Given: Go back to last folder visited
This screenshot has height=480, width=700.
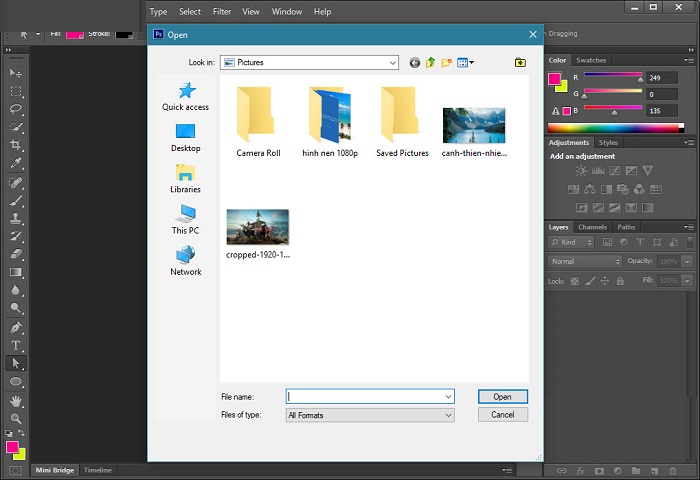Looking at the screenshot, I should point(415,63).
